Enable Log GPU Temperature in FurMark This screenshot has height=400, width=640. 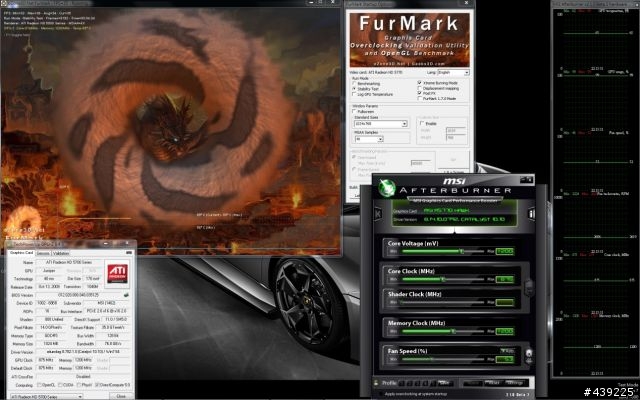pos(354,94)
